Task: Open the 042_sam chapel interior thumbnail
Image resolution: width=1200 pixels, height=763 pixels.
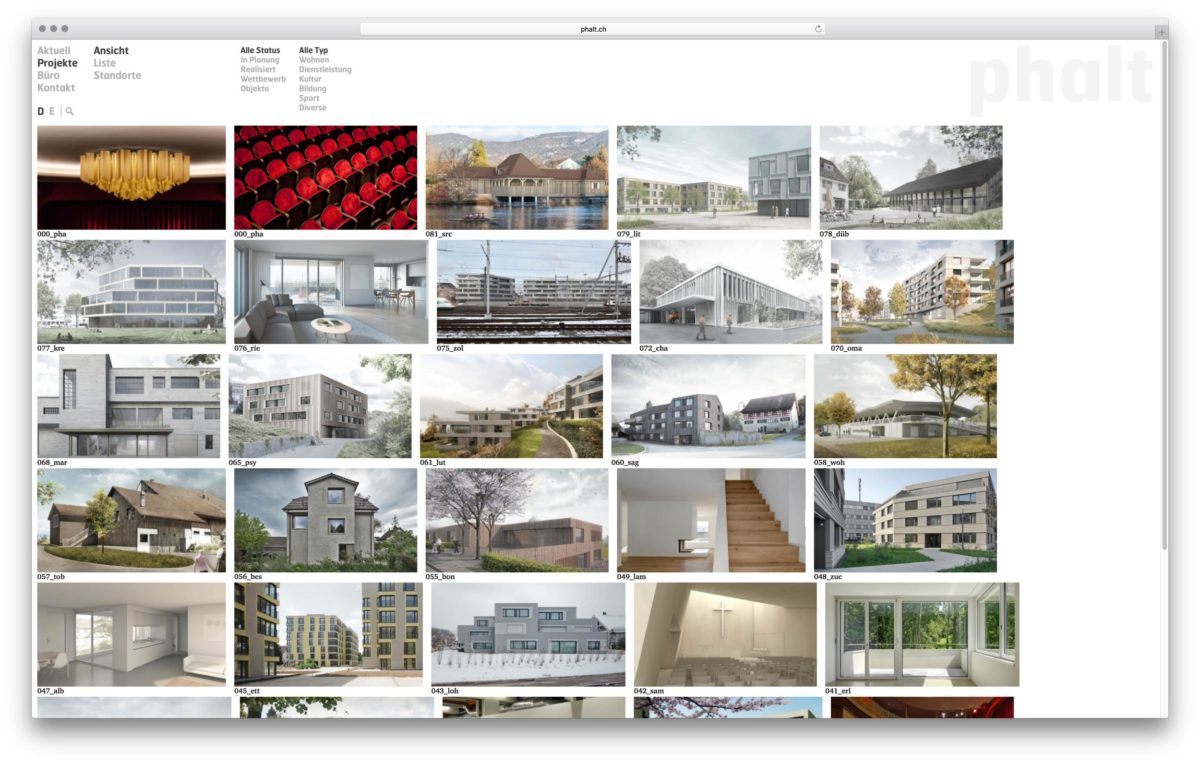Action: coord(725,634)
